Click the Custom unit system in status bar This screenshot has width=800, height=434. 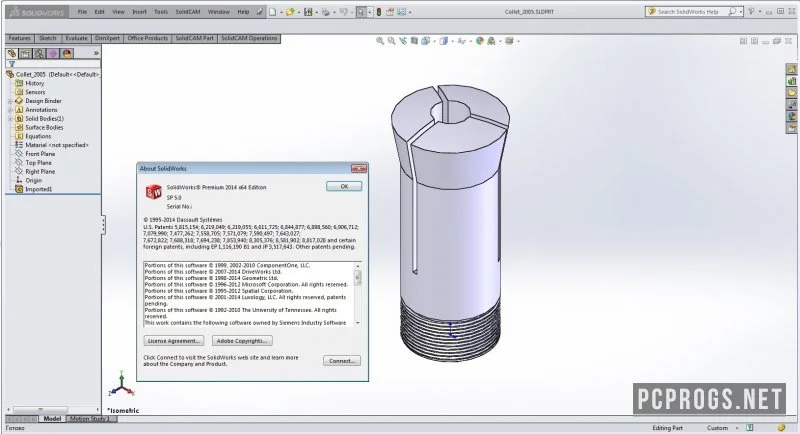pos(717,428)
